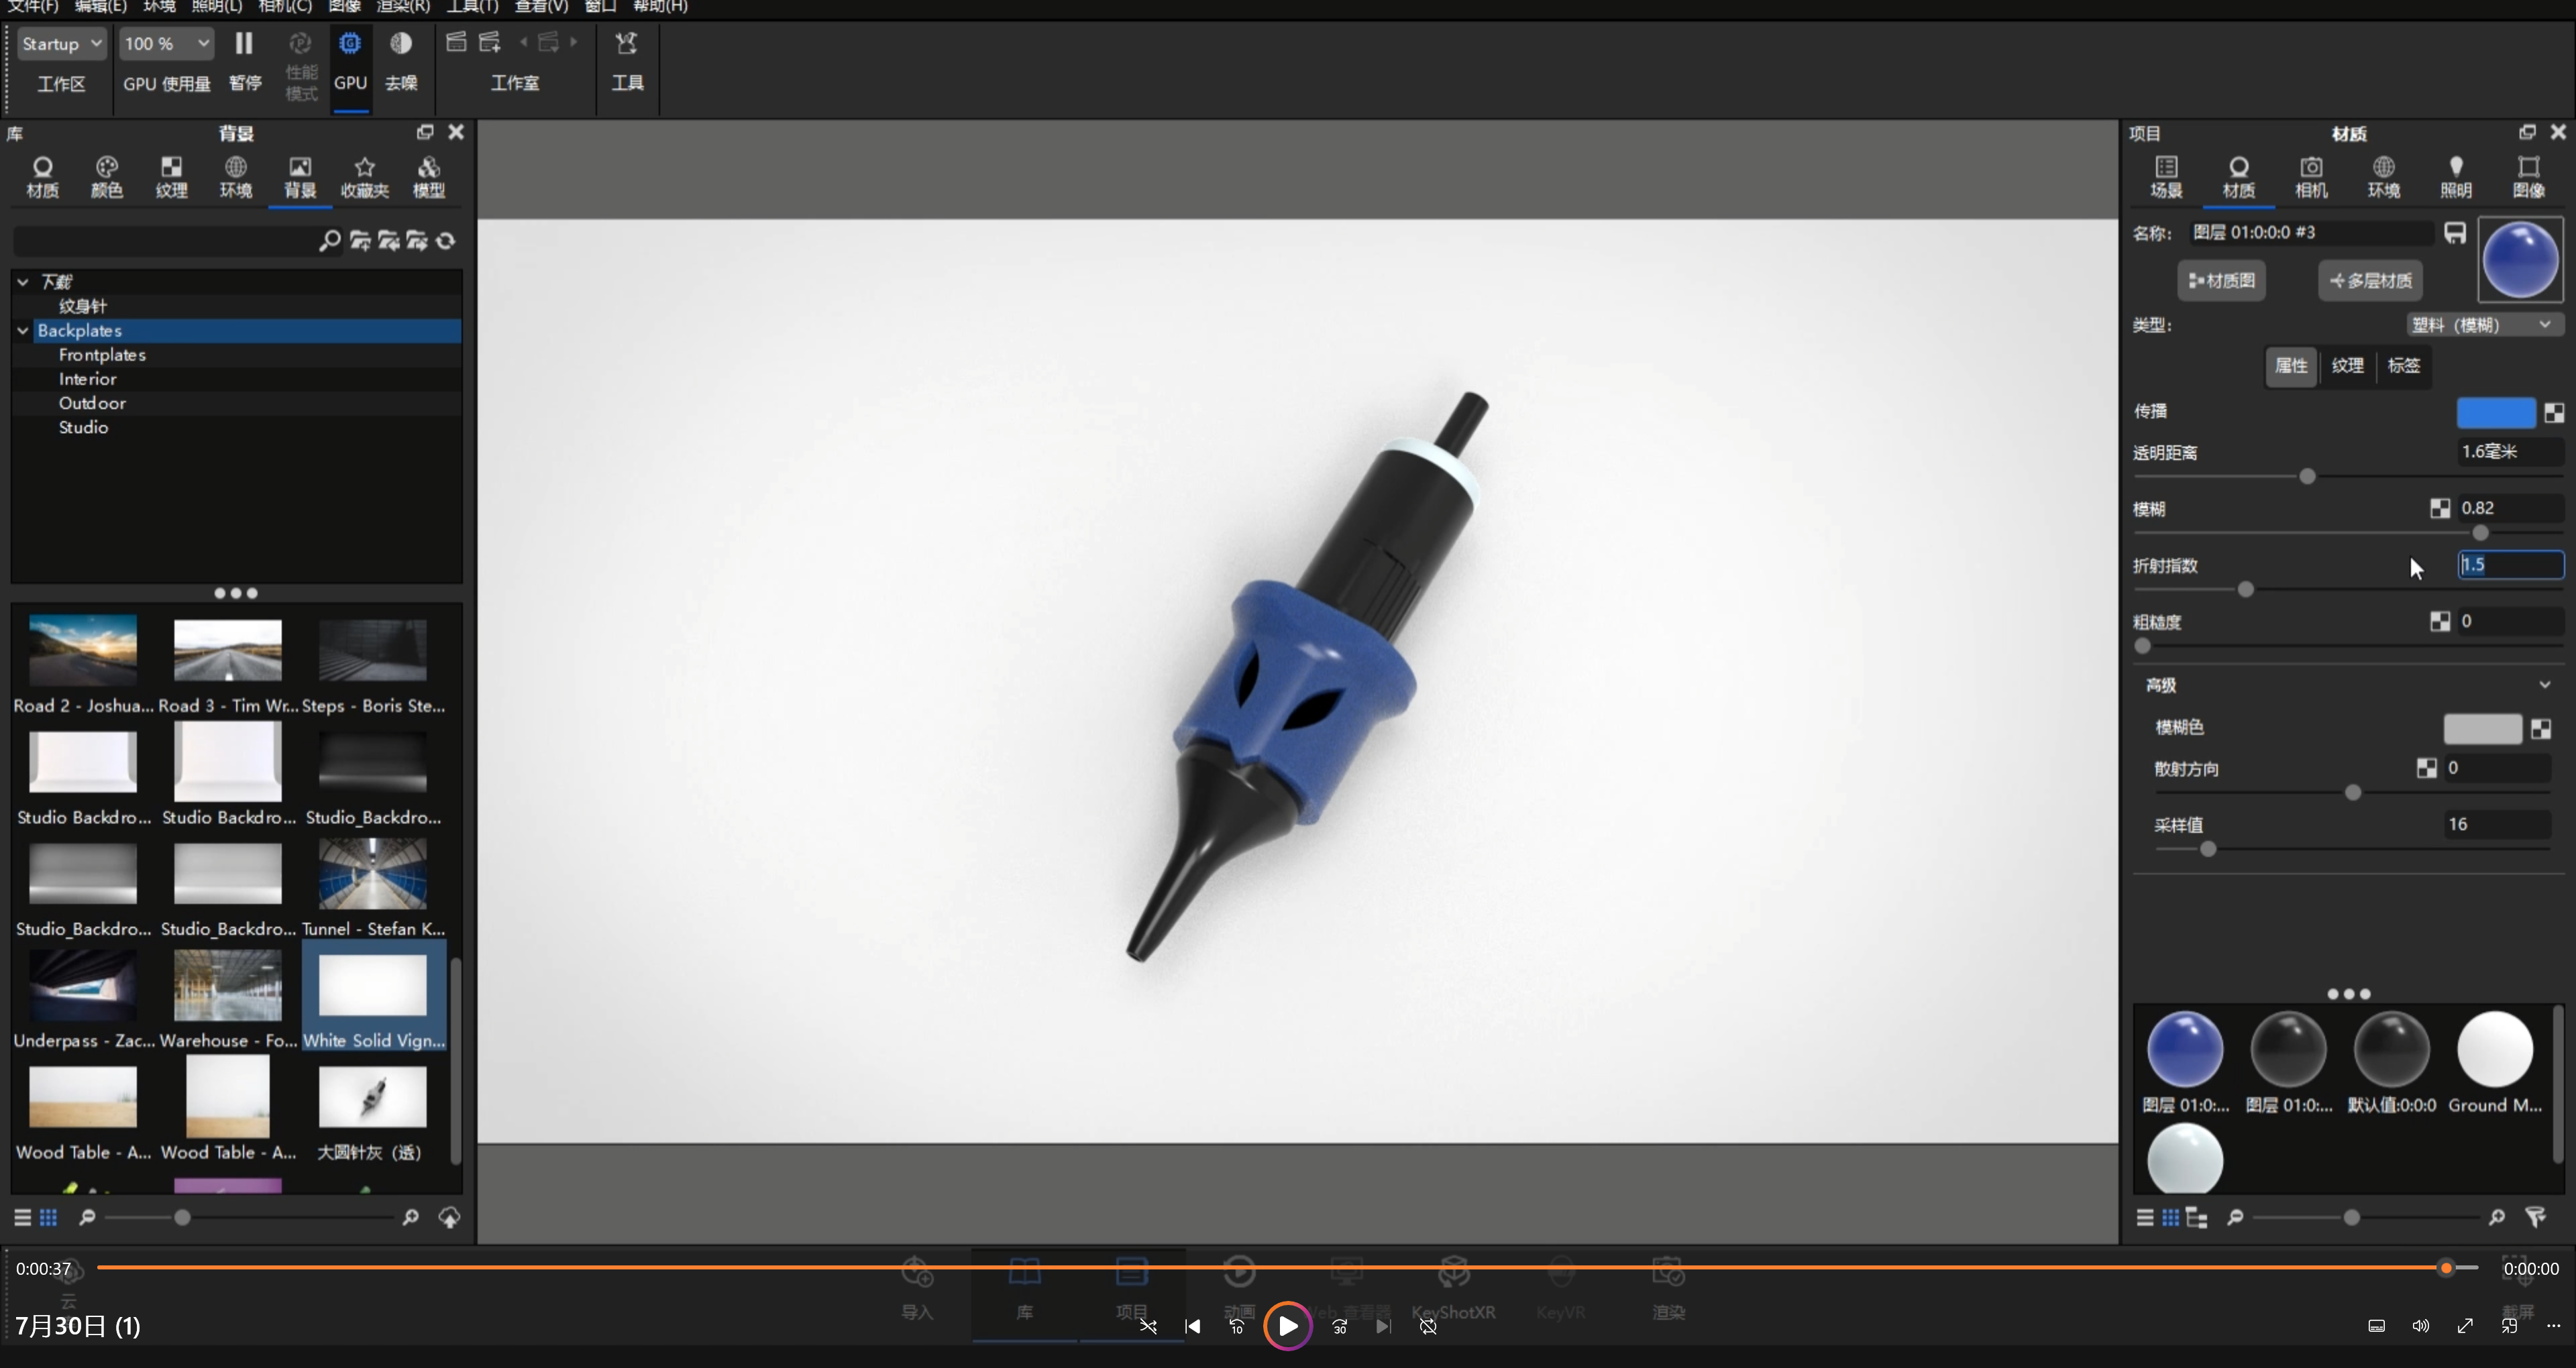Play the video with play button
This screenshot has width=2576, height=1368.
tap(1287, 1326)
